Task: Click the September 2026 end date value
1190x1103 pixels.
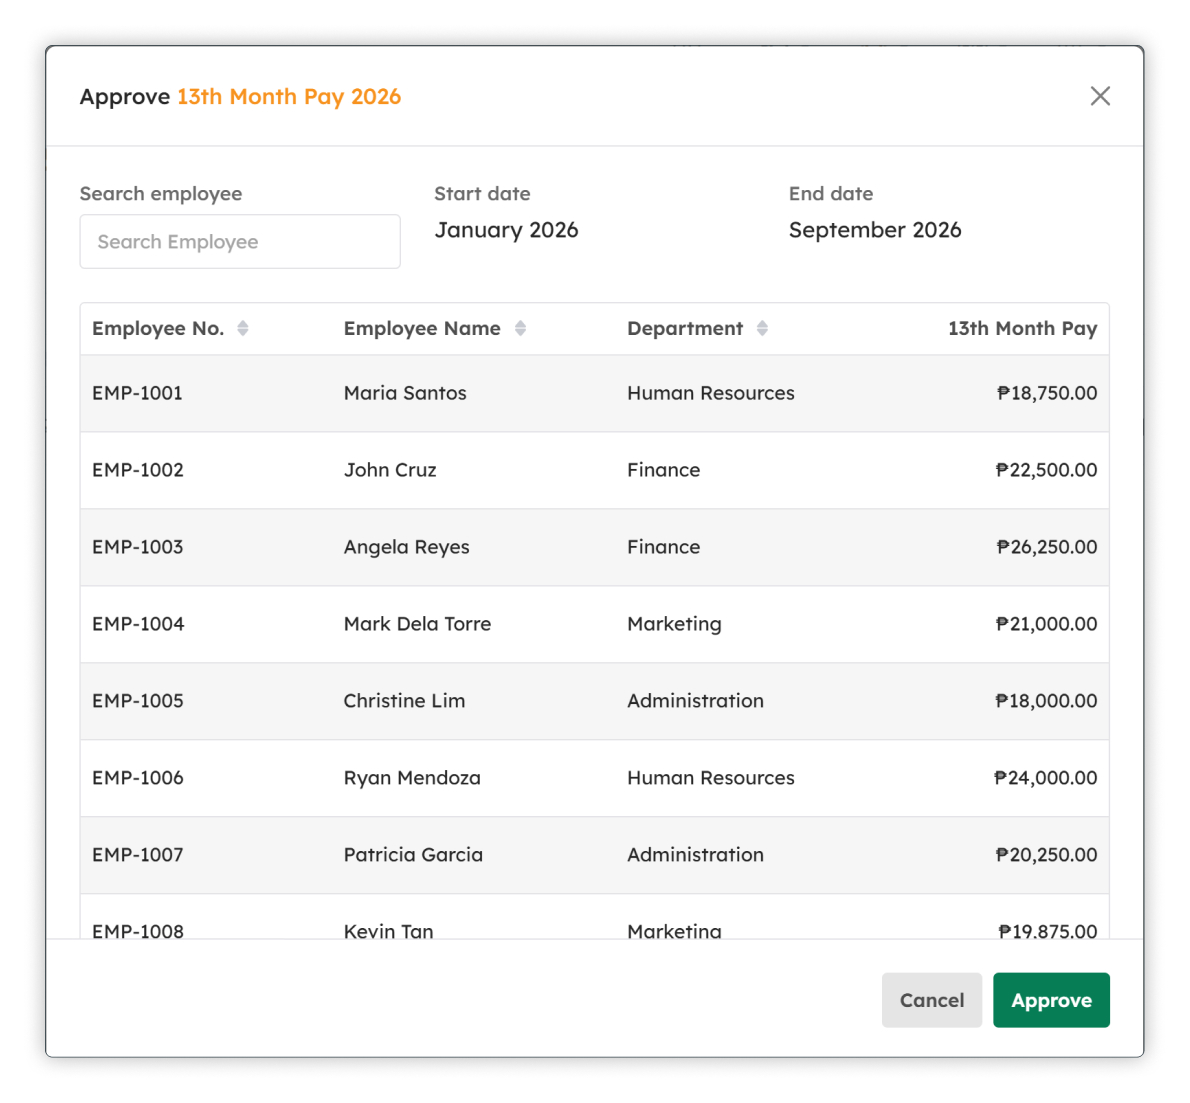Action: click(x=875, y=231)
